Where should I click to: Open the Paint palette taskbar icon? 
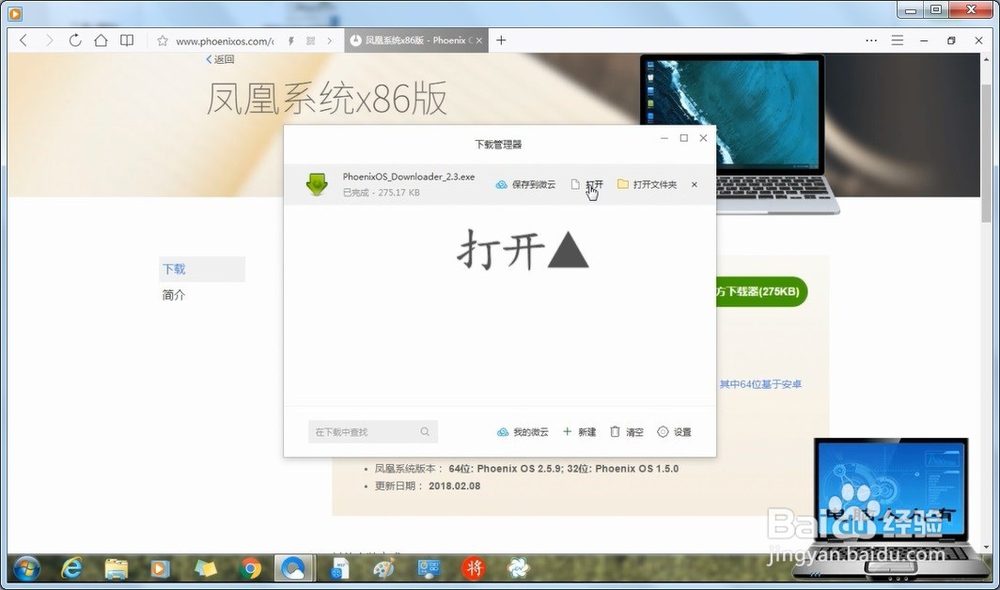pos(383,568)
